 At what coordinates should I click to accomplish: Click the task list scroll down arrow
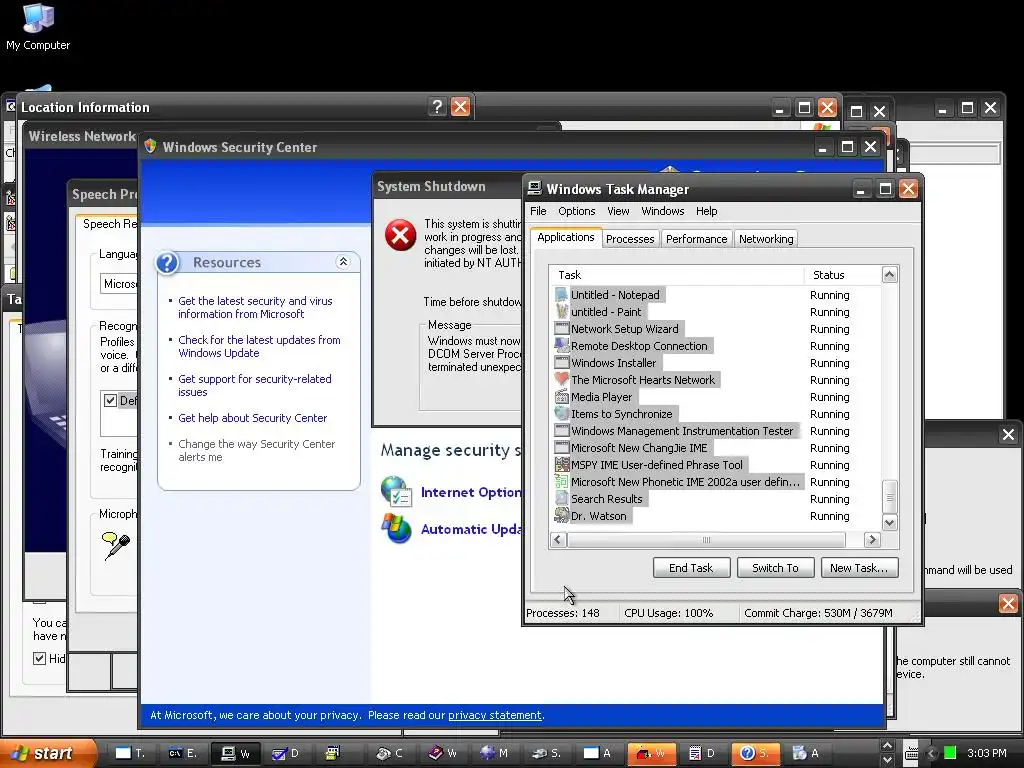click(889, 522)
